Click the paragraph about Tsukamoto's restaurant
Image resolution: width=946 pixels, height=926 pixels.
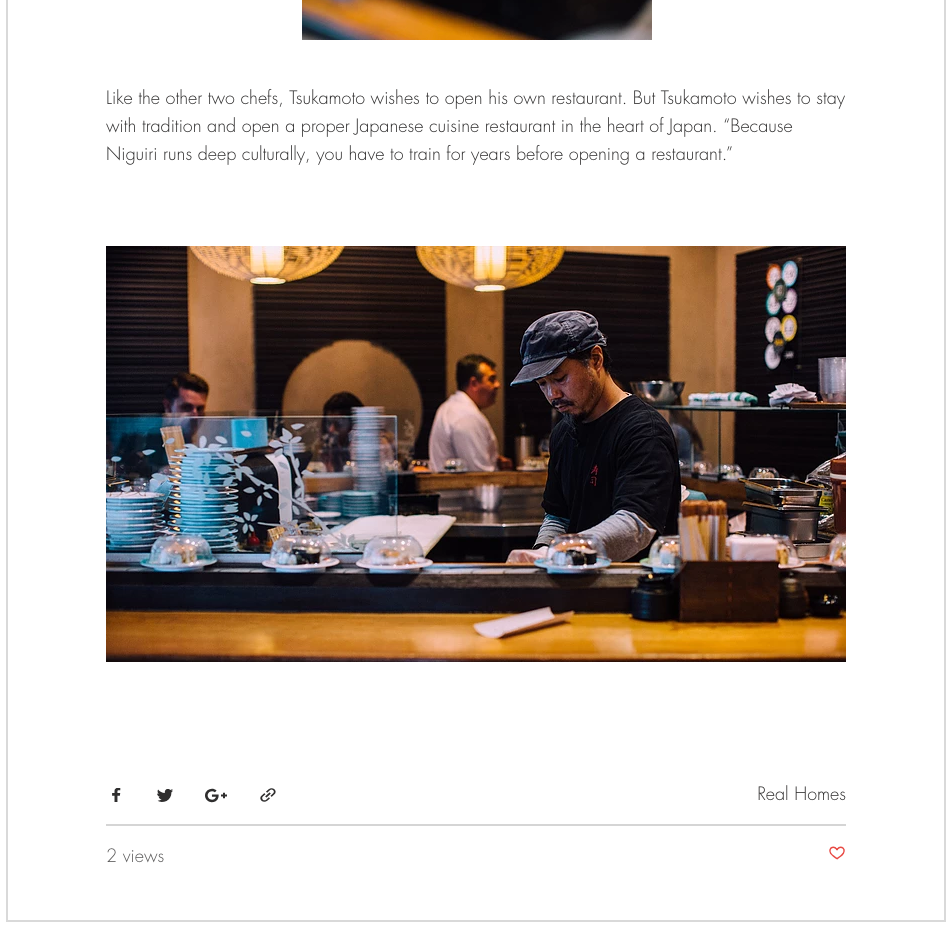pyautogui.click(x=475, y=125)
